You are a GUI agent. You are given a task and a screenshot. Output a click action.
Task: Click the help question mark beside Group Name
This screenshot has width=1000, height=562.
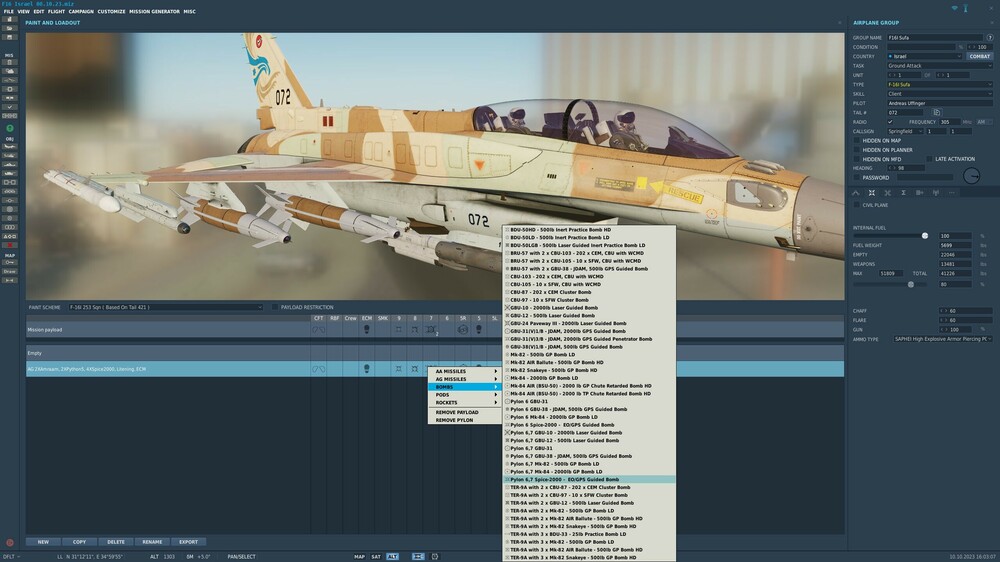pyautogui.click(x=990, y=38)
